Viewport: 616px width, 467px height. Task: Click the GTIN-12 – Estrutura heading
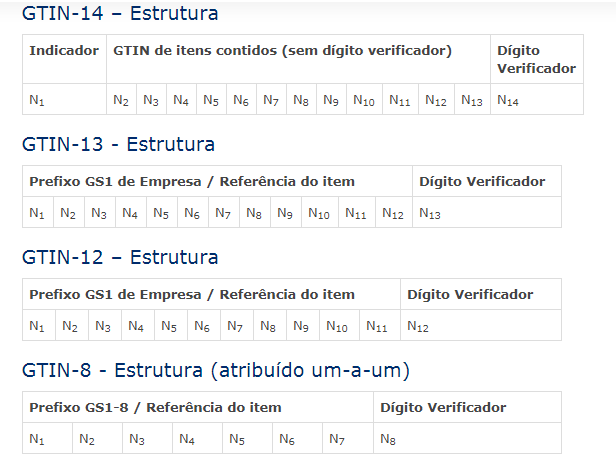(x=120, y=257)
